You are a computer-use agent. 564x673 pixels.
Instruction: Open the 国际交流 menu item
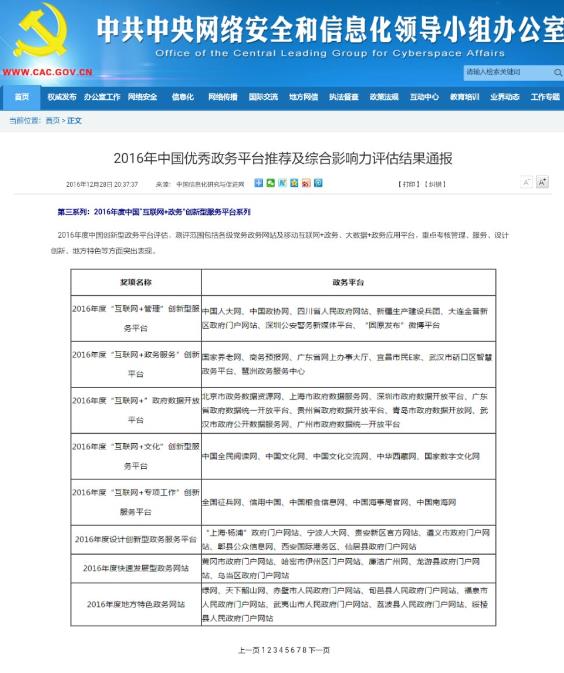point(263,97)
